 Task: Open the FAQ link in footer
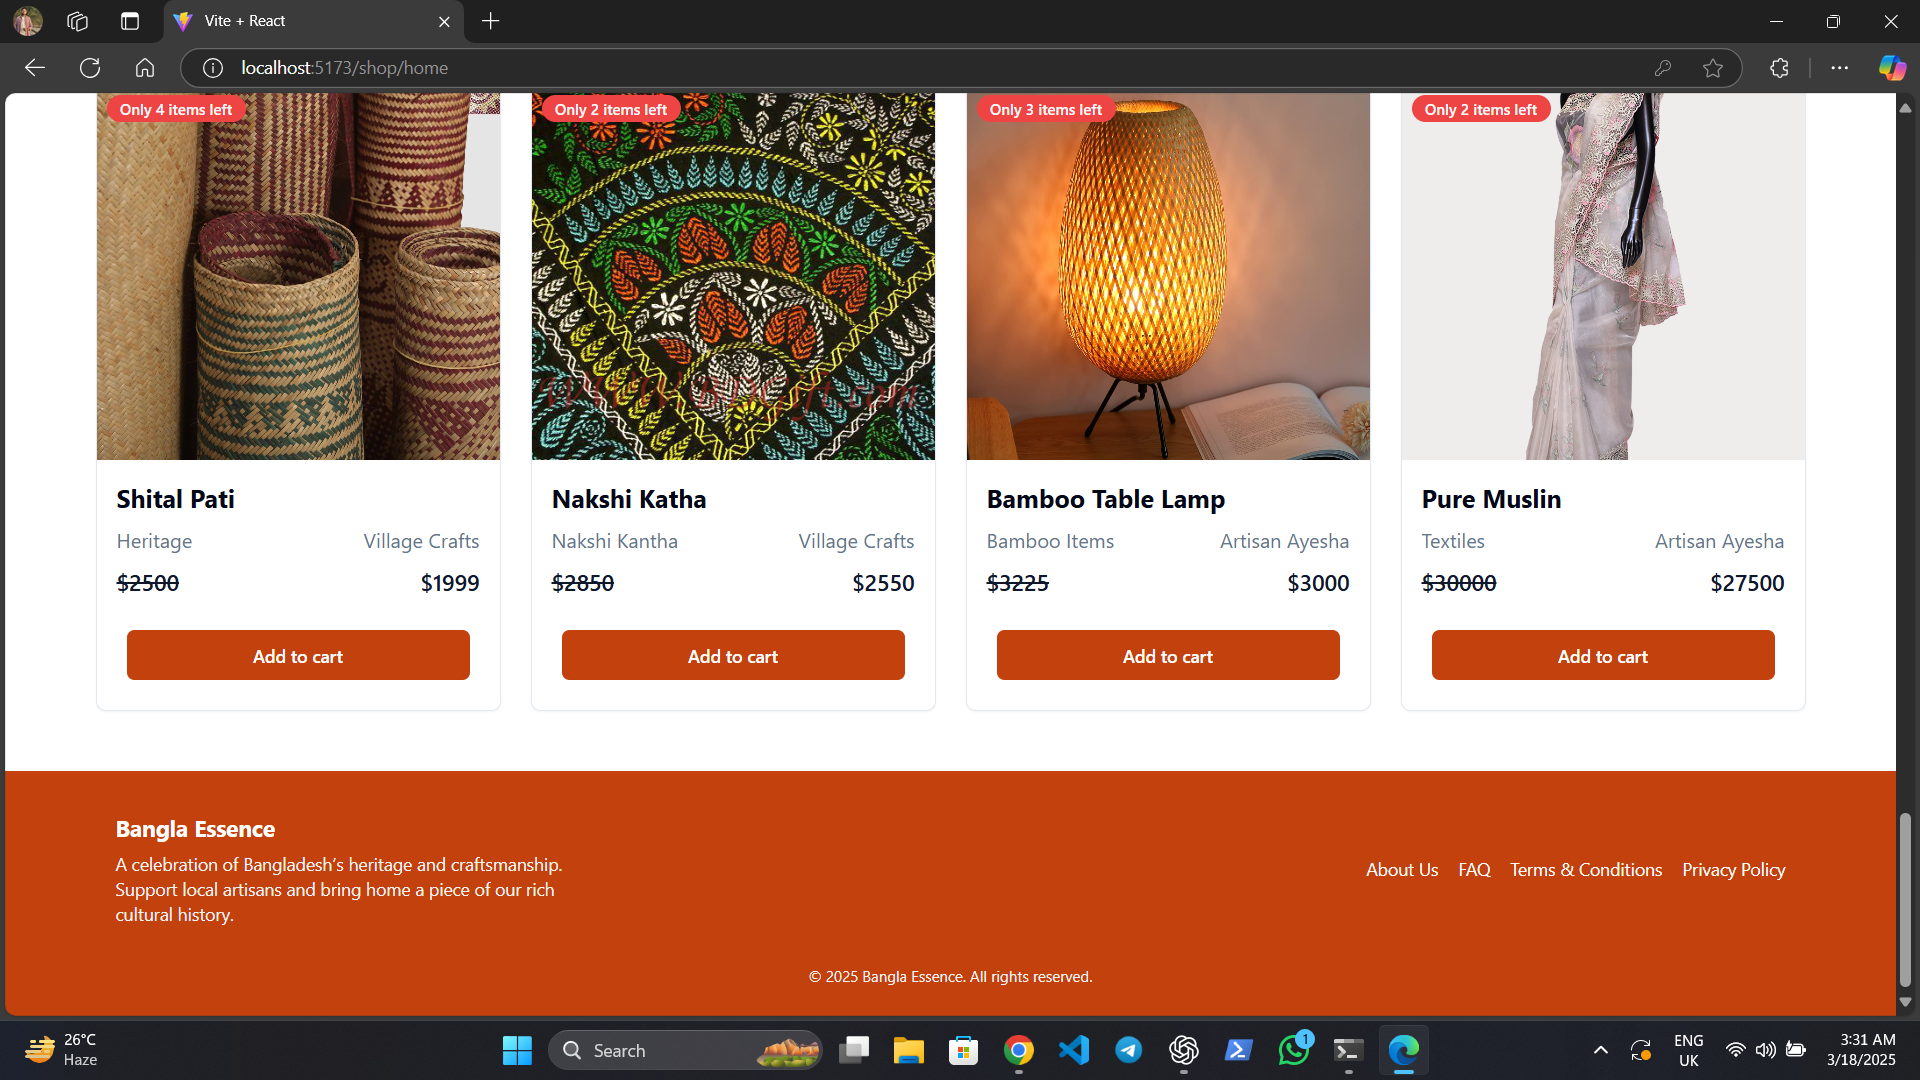[1474, 869]
